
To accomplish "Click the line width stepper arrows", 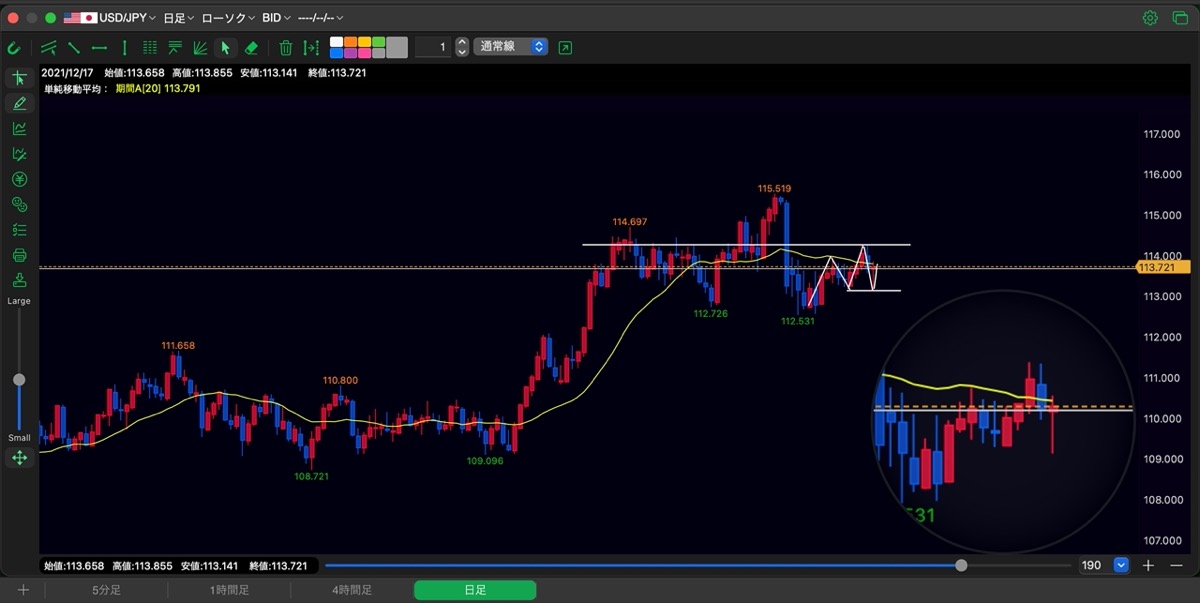I will tap(461, 47).
